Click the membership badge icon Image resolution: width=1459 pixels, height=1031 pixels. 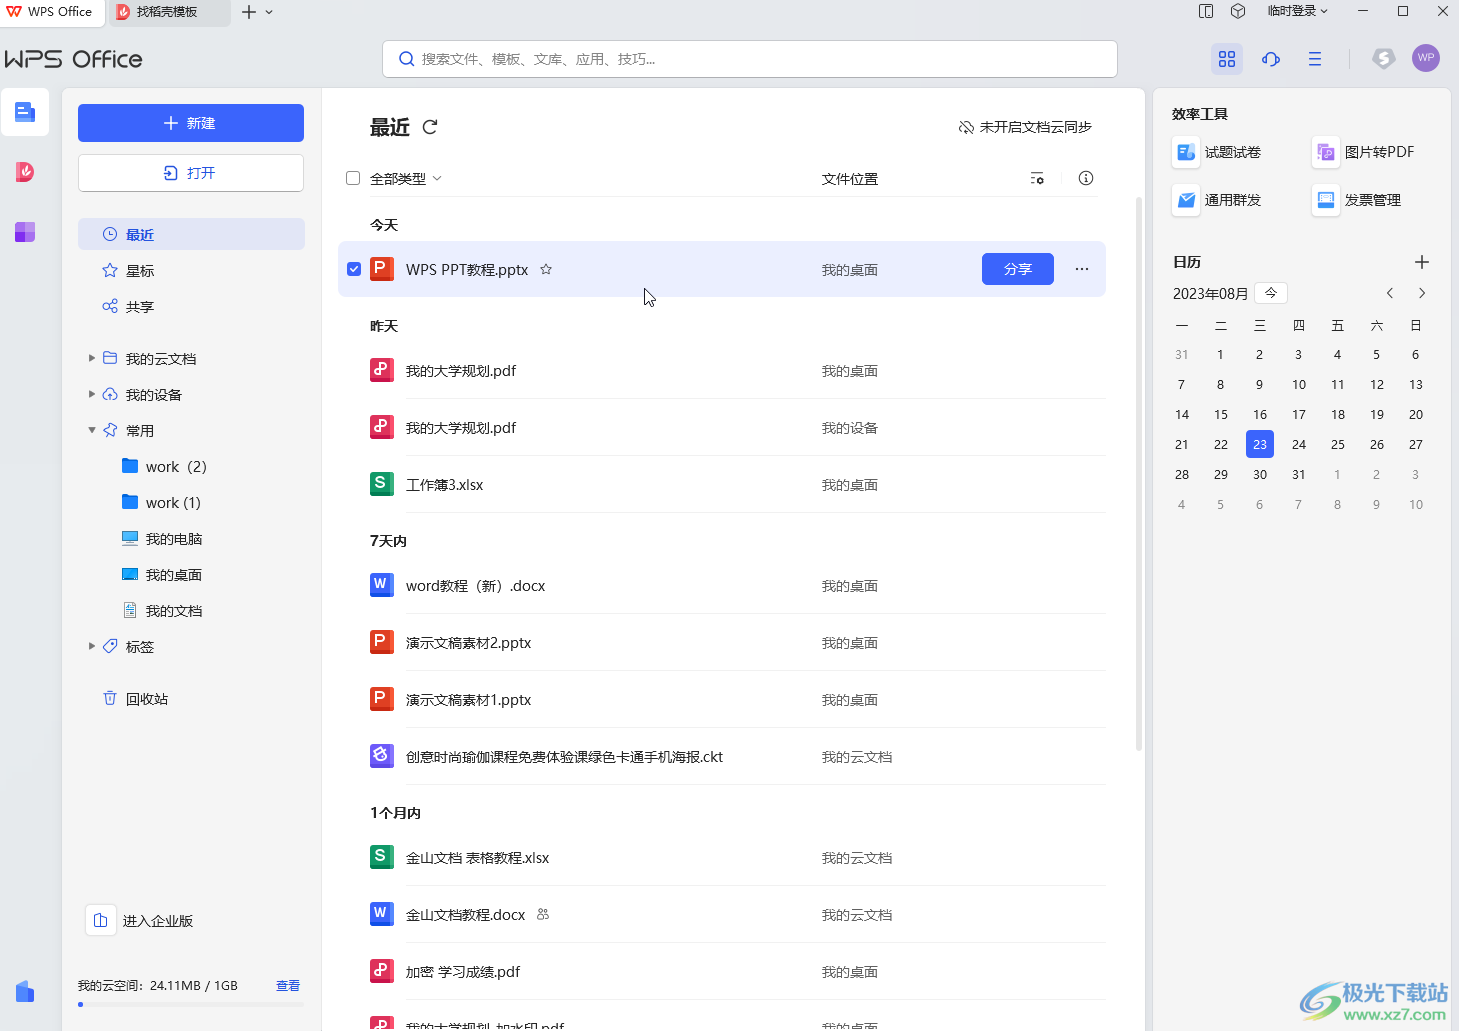pyautogui.click(x=1383, y=58)
